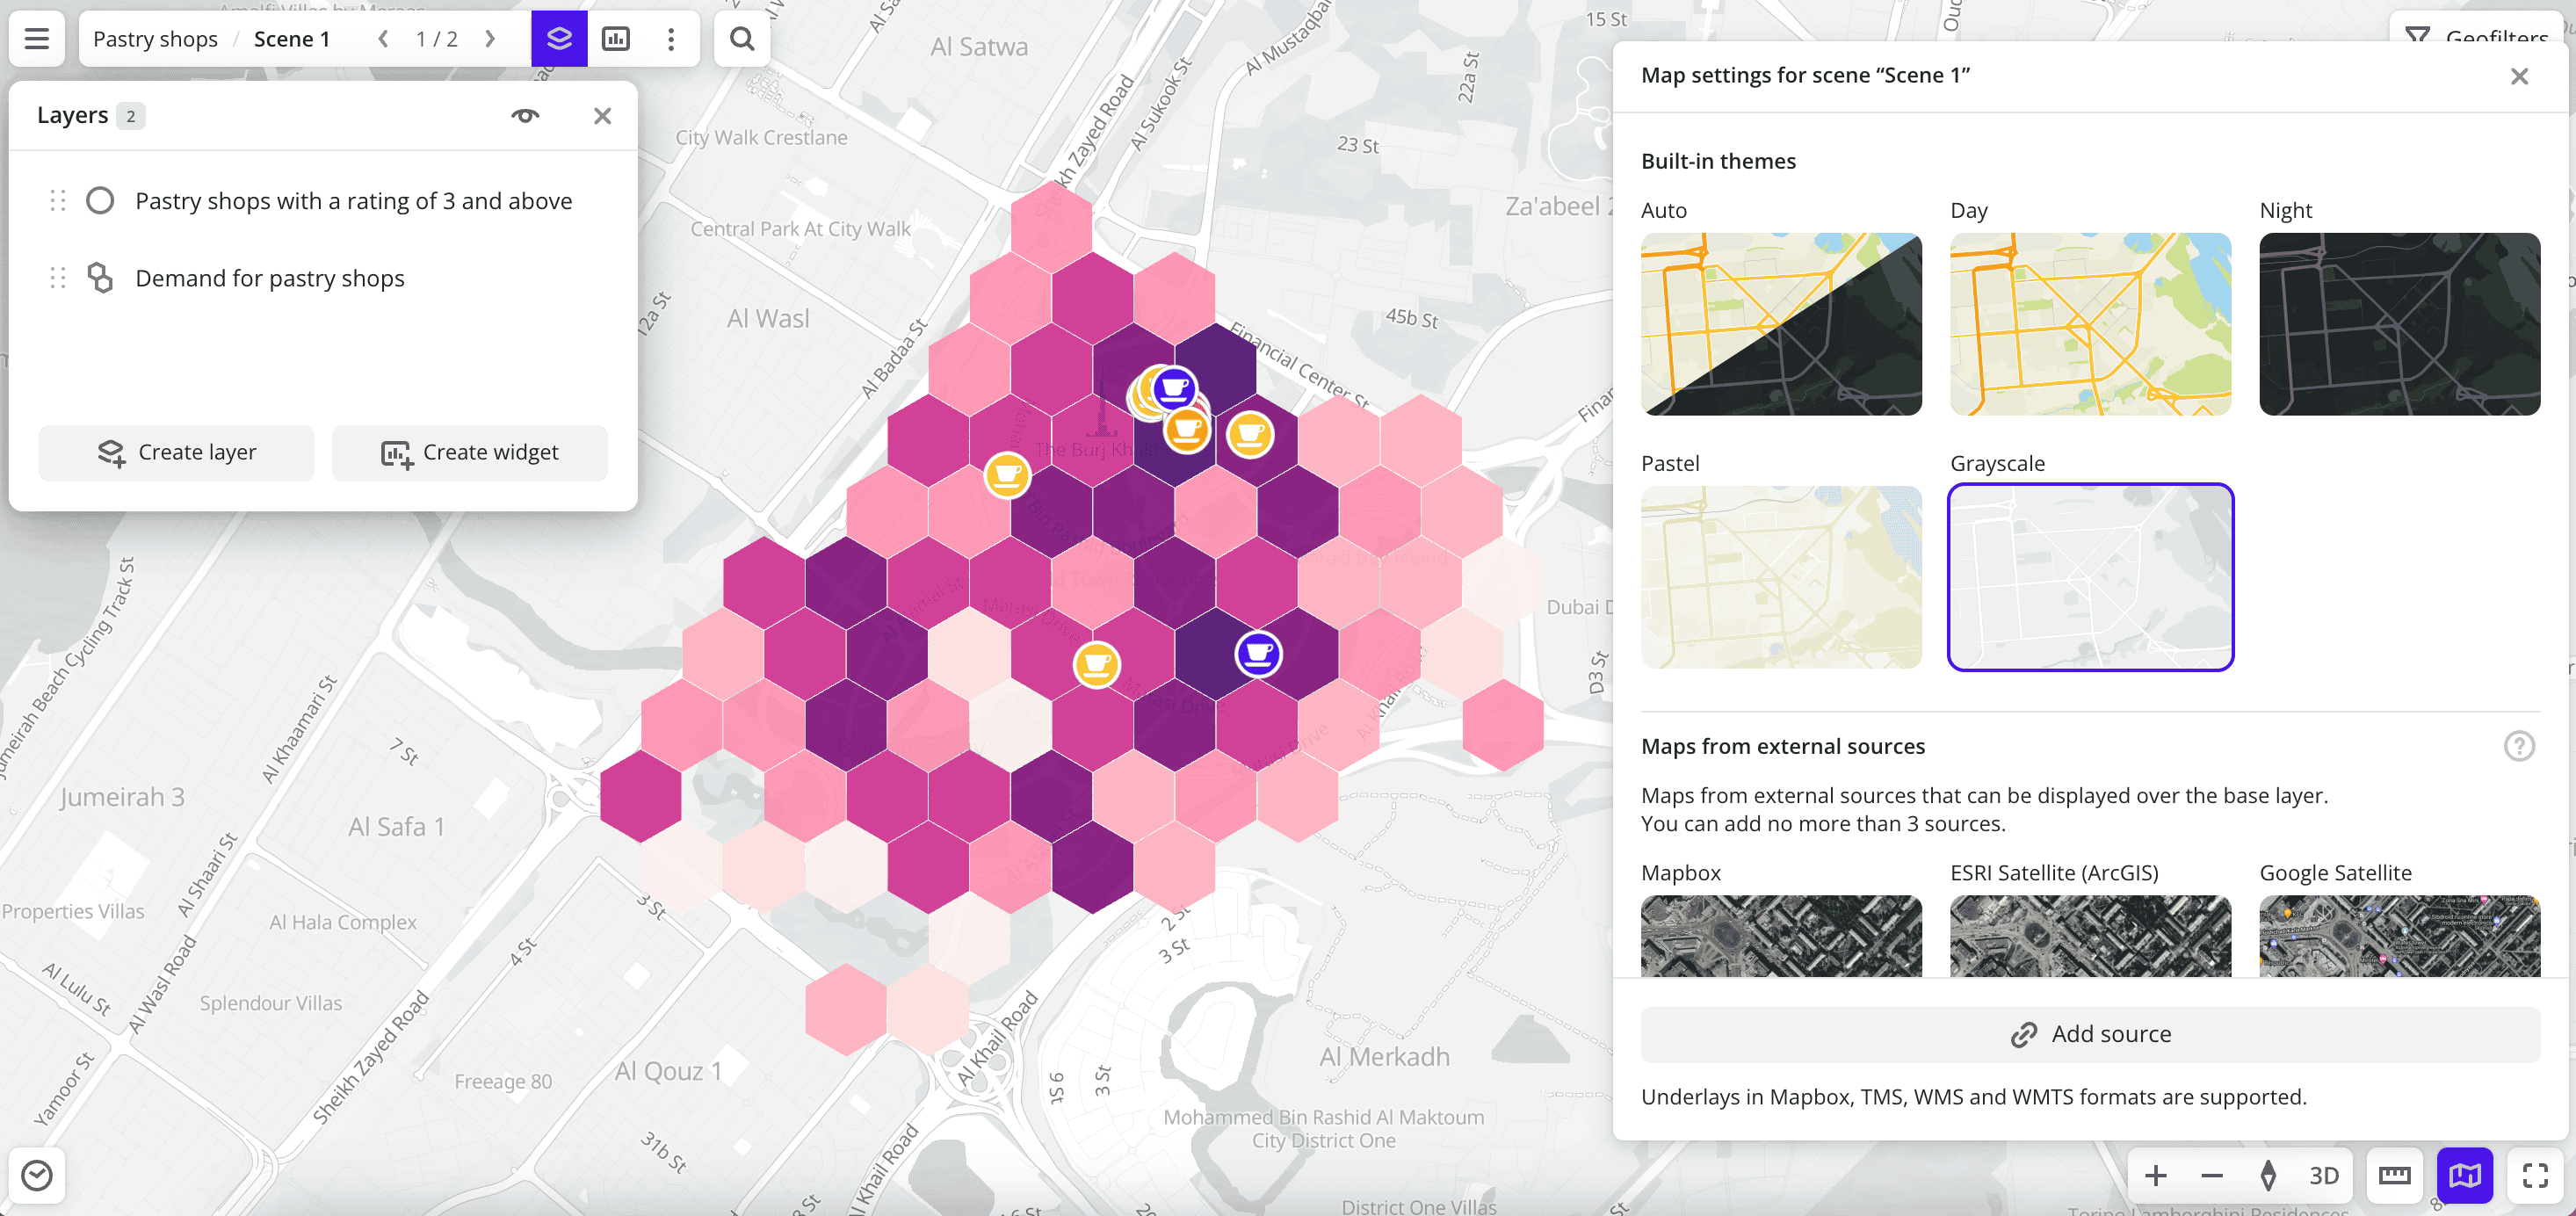Screen dimensions: 2576x1216
Task: Toggle visibility of all layers
Action: [x=525, y=116]
